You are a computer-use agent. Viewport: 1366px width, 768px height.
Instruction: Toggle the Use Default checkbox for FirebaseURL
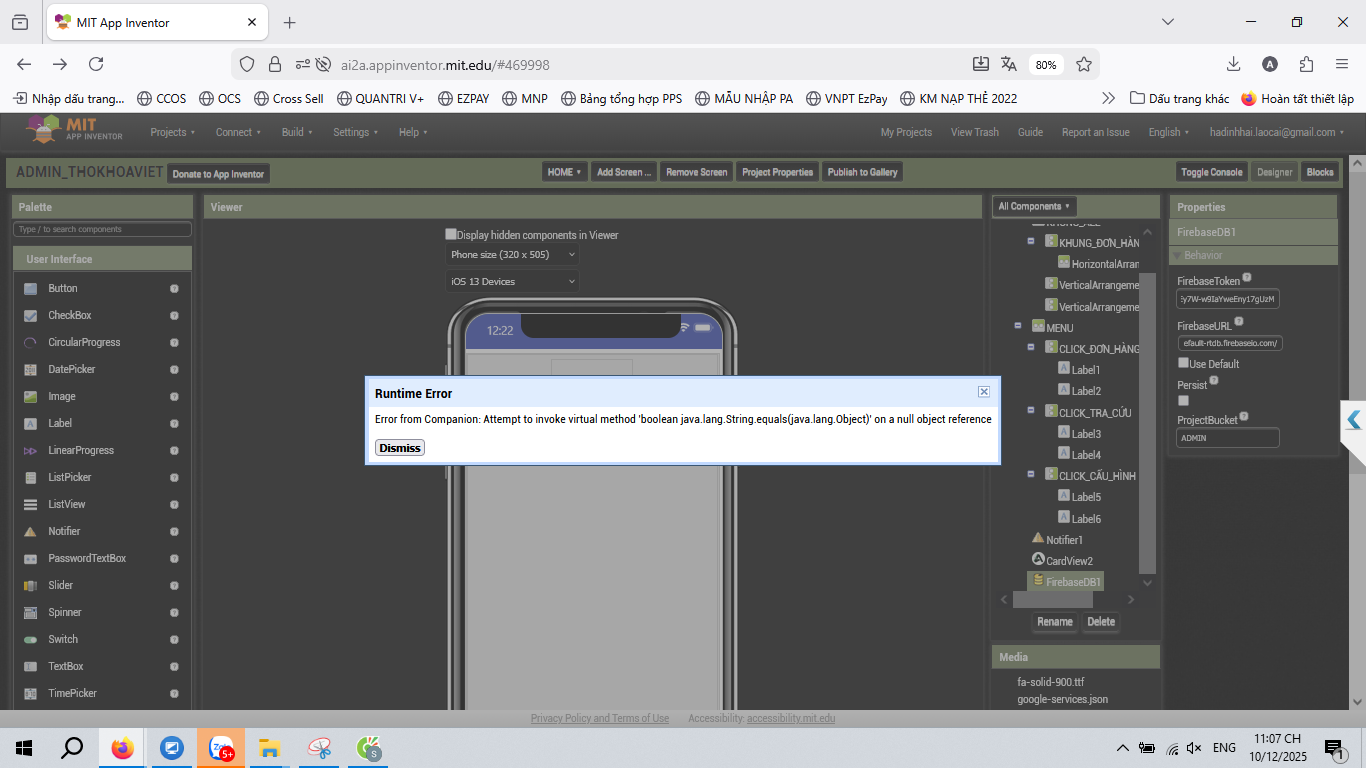pos(1184,363)
